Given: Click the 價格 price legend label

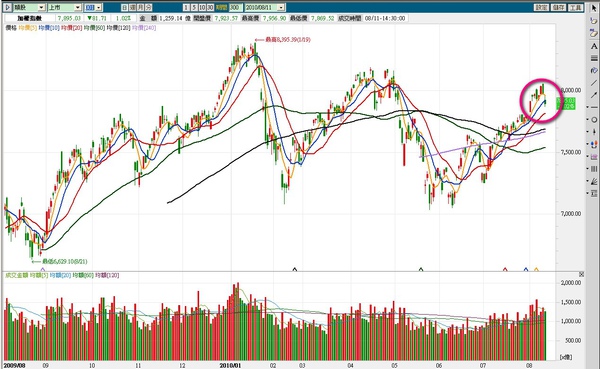Looking at the screenshot, I should point(11,28).
